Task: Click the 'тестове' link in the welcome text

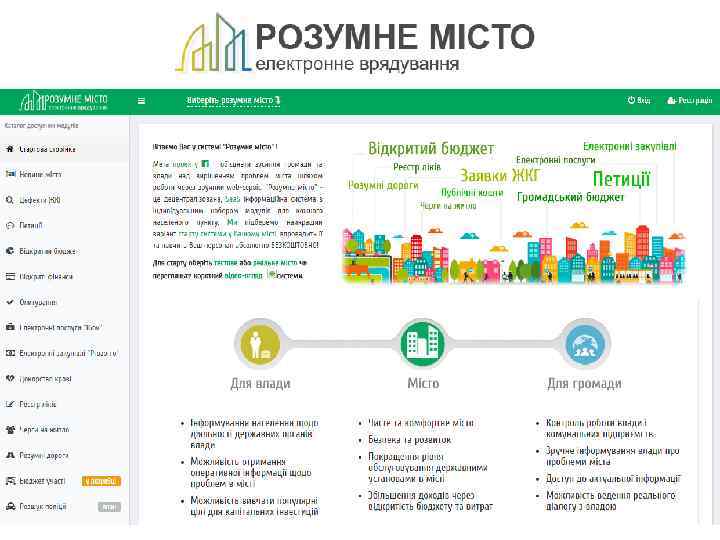Action: point(225,263)
